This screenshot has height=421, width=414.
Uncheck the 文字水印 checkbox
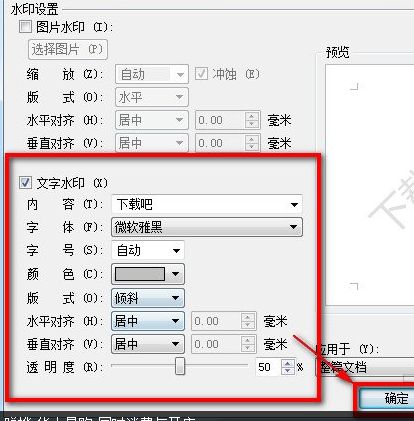pos(25,183)
